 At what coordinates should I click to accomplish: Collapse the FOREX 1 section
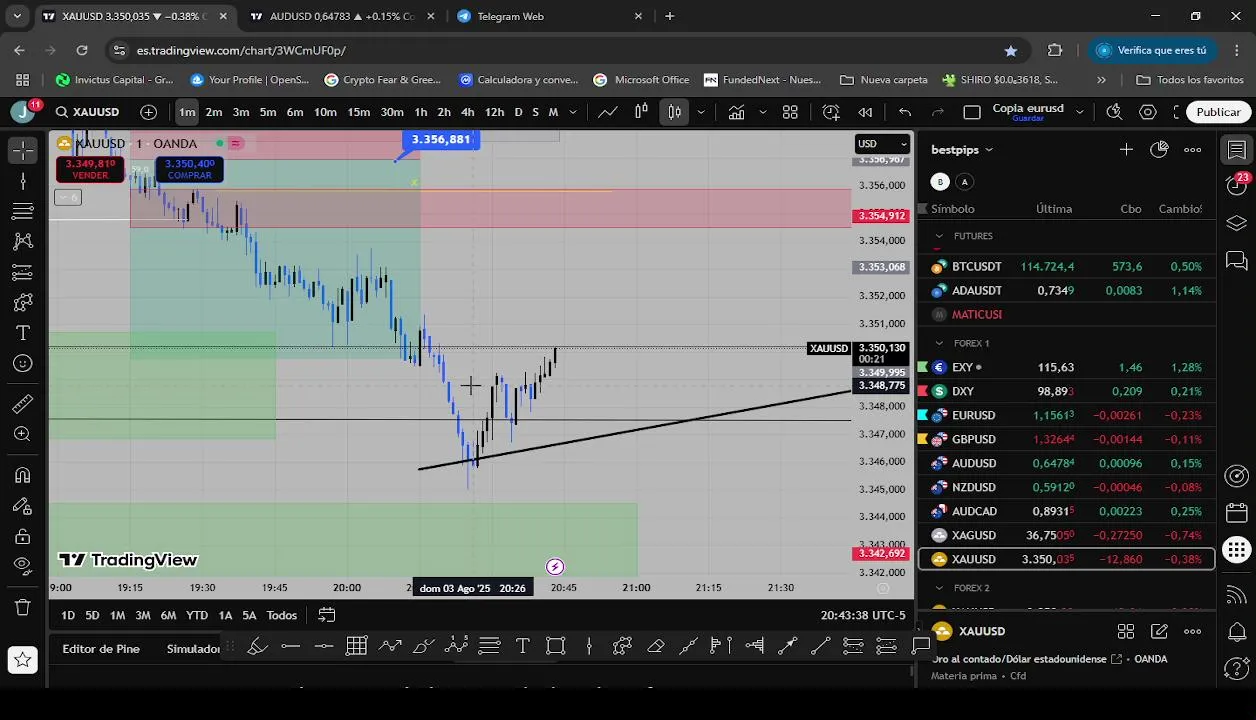pos(938,343)
